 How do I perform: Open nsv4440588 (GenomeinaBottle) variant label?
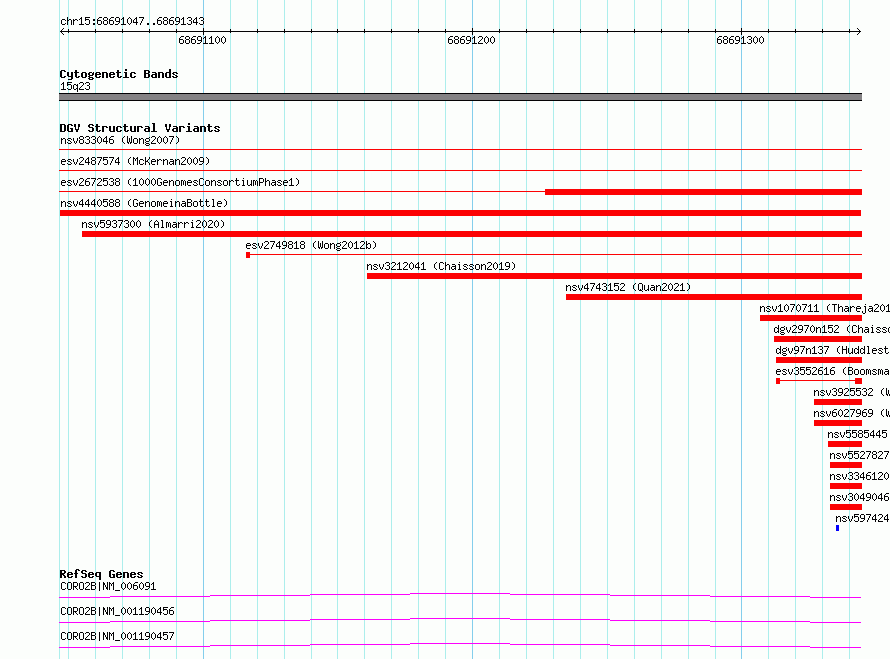coord(144,203)
